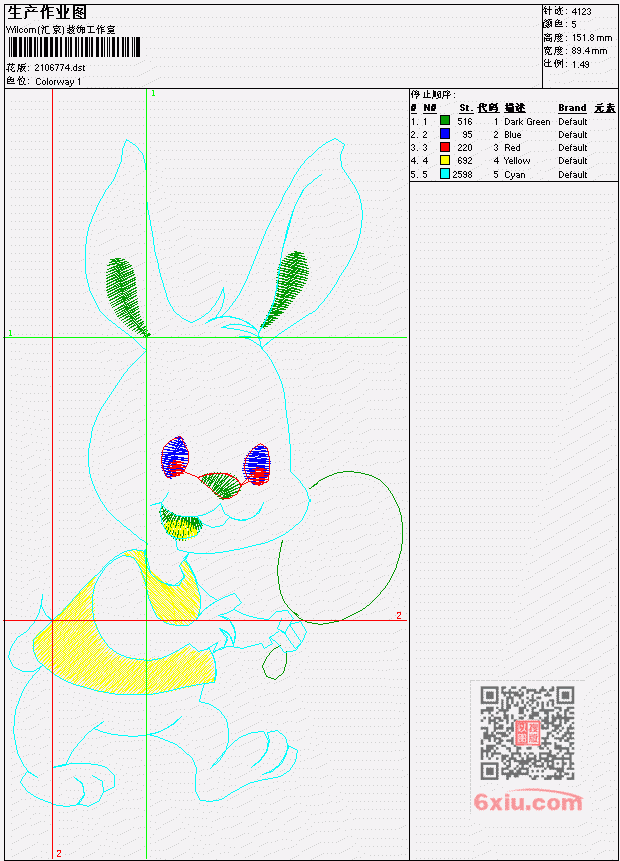Click the 'Dark Green' description text
620x861 pixels.
tap(527, 121)
